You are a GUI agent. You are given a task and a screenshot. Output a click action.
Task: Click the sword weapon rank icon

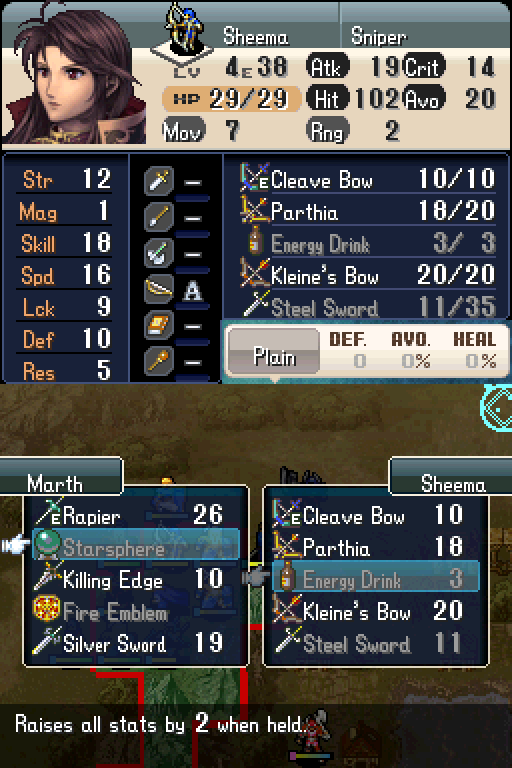coord(159,180)
